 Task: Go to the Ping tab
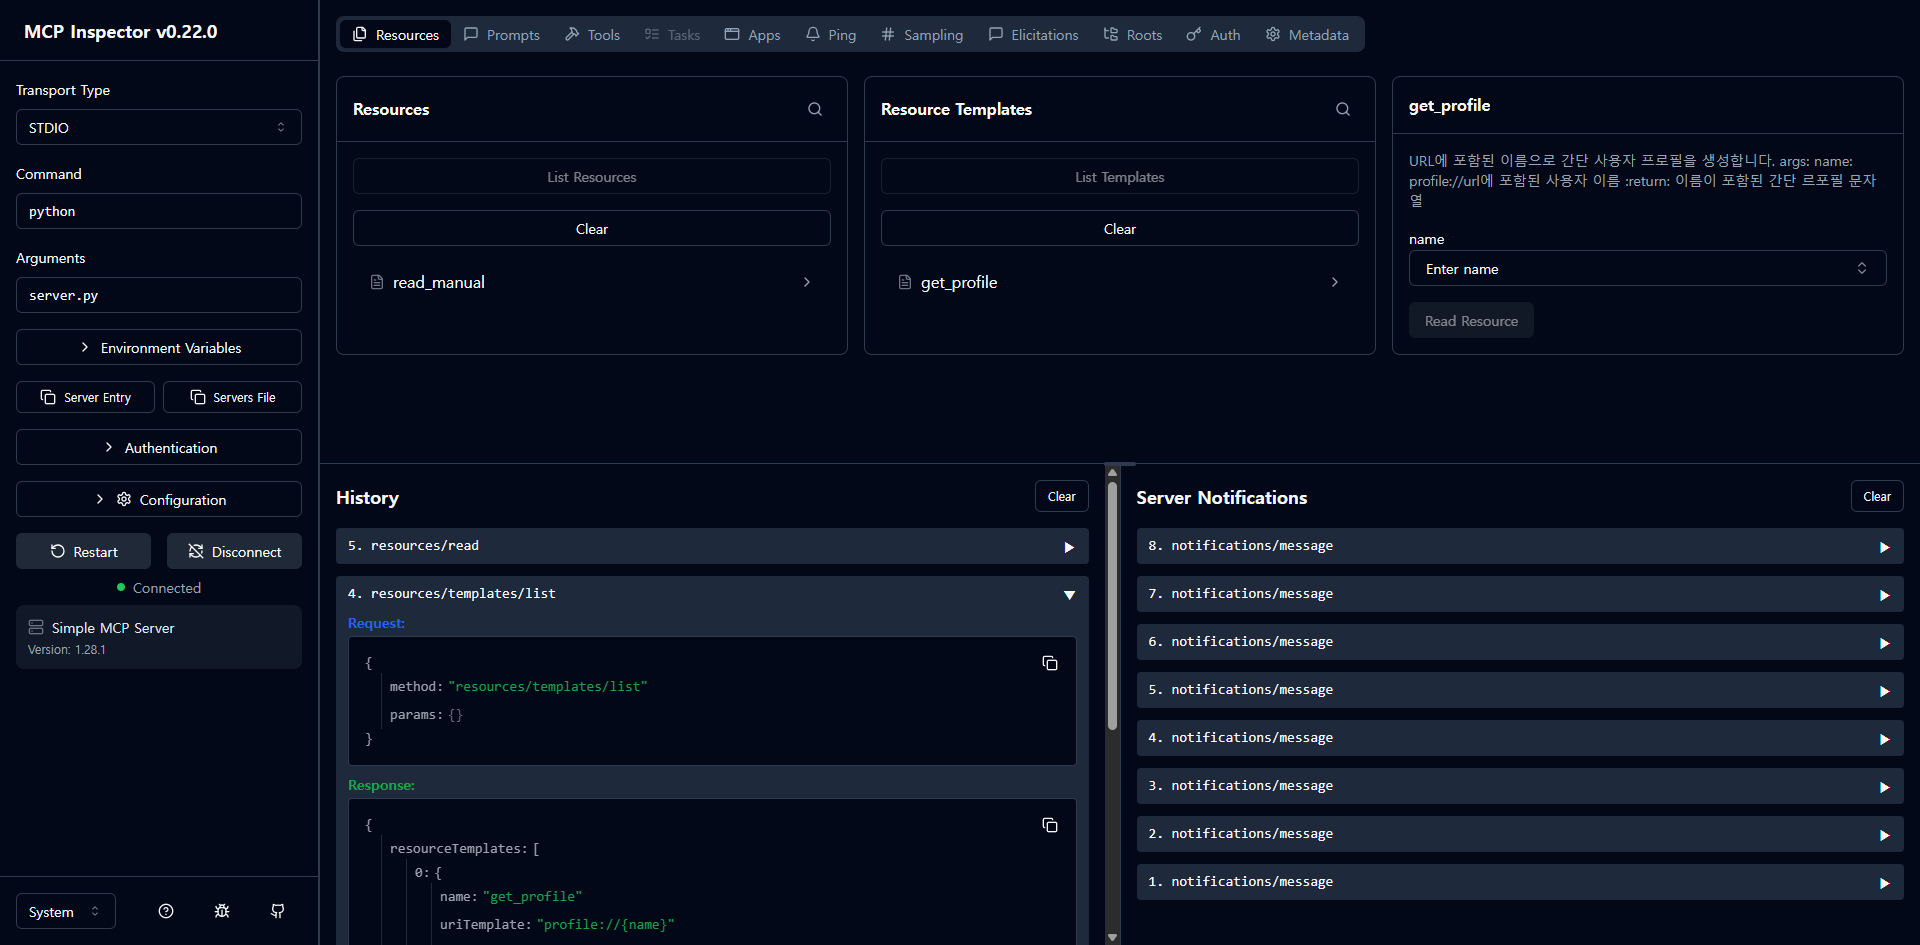point(831,34)
